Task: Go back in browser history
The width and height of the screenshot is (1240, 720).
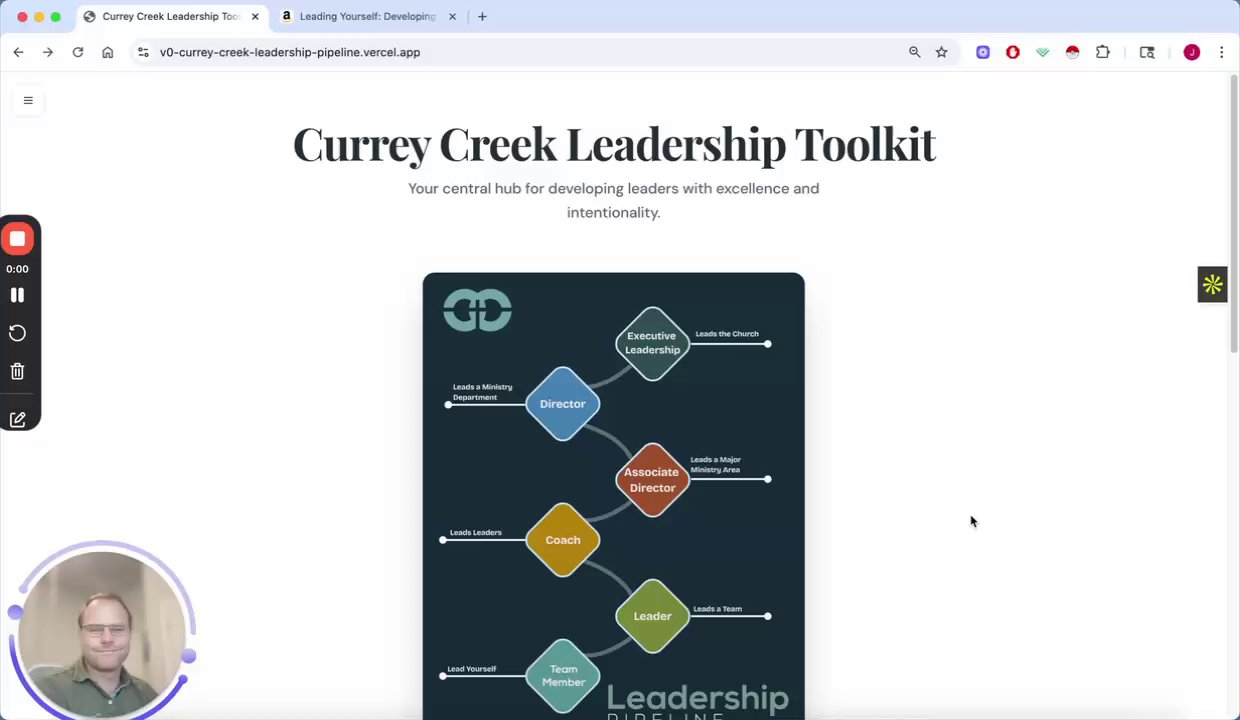Action: click(x=18, y=52)
